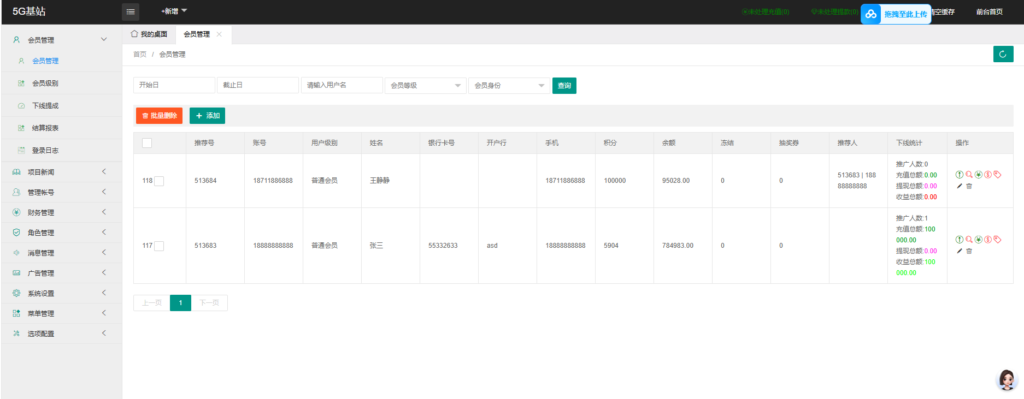1024x399 pixels.
Task: Click the tag icon in 张三's row
Action: 998,240
